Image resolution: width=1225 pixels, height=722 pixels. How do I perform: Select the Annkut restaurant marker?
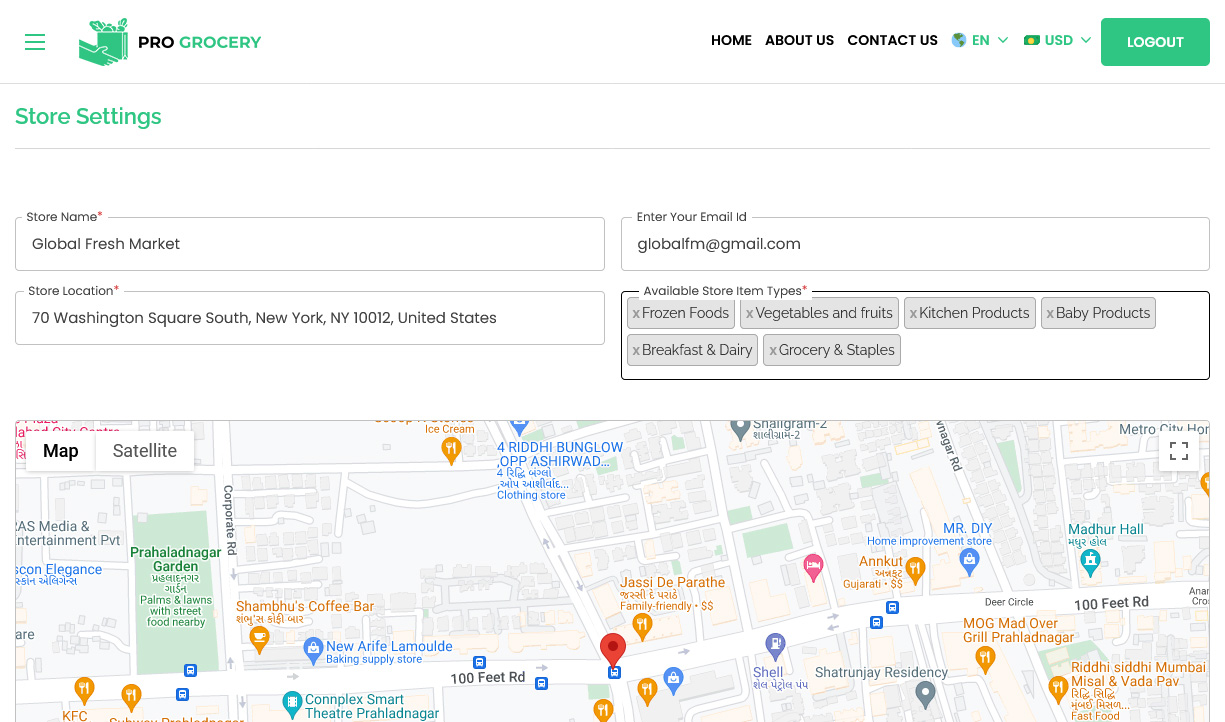tap(915, 570)
